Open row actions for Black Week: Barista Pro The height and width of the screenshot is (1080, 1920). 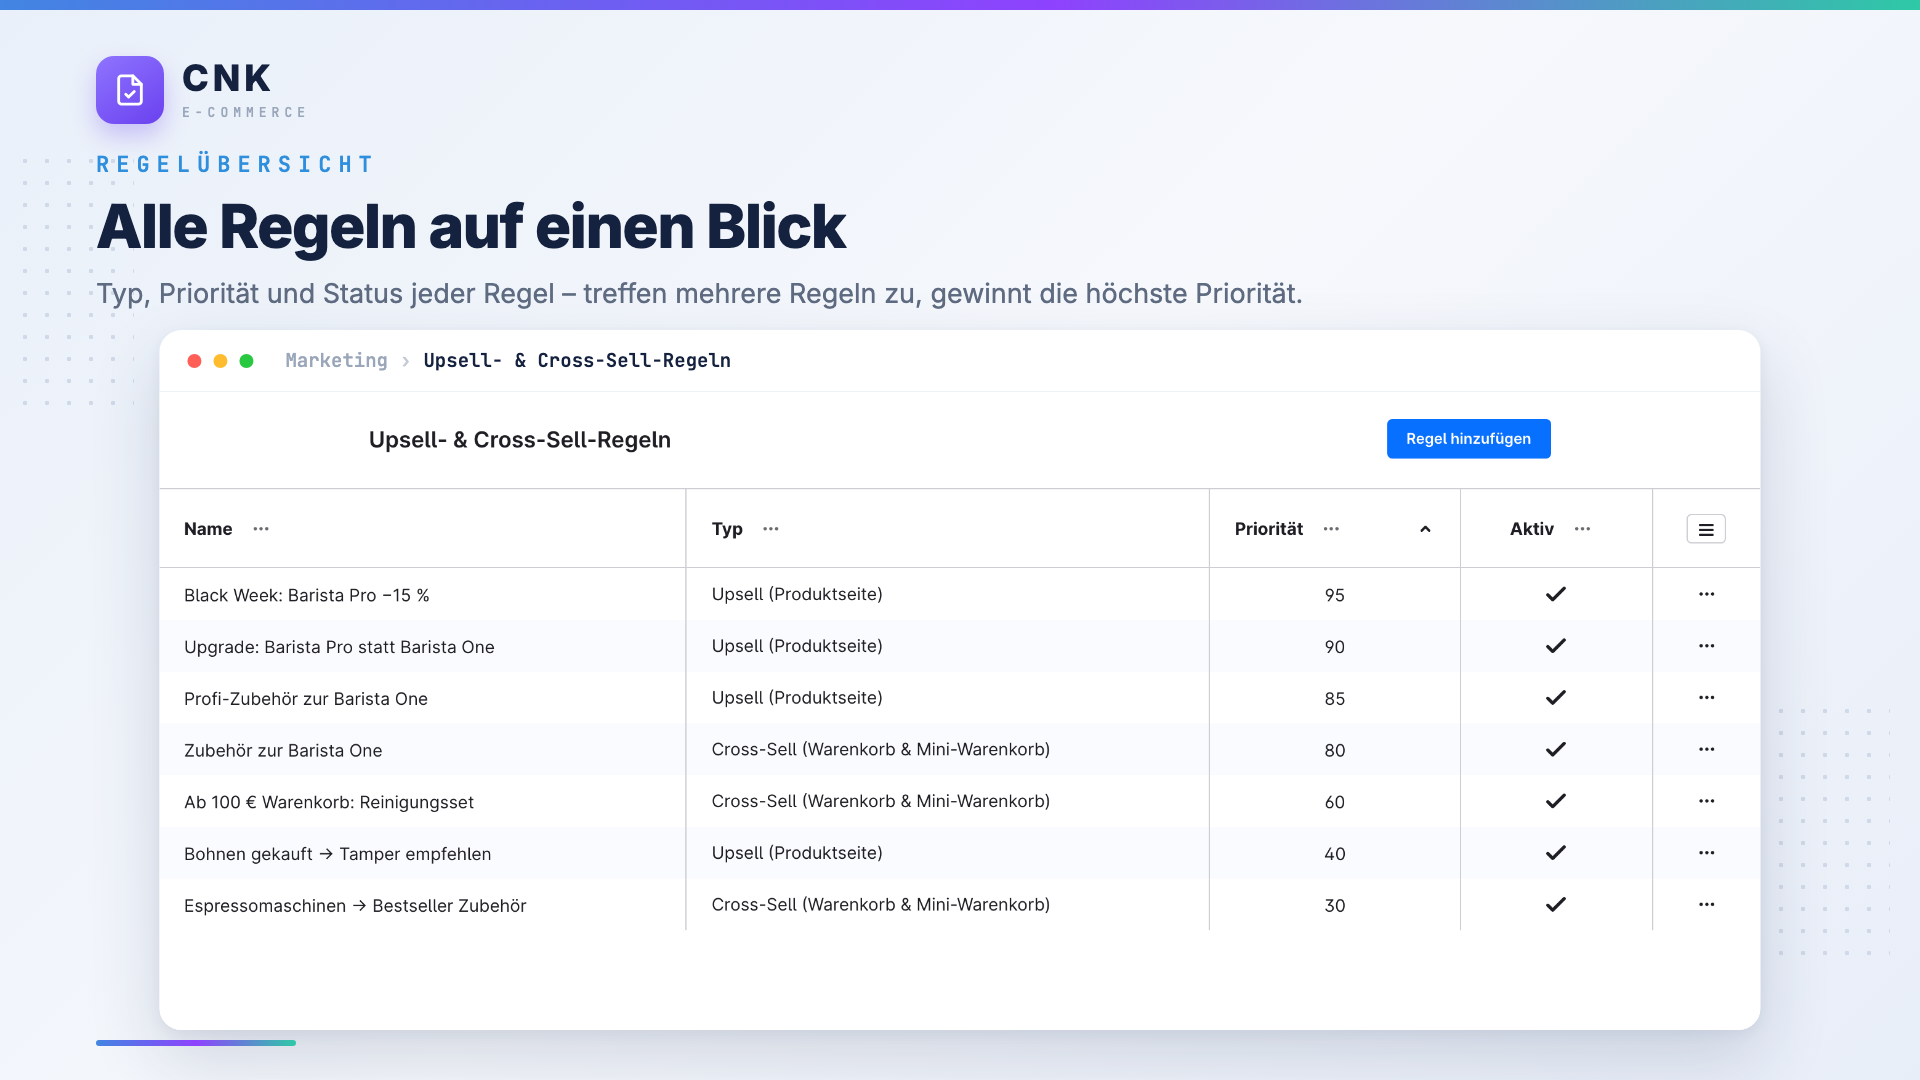click(1706, 594)
